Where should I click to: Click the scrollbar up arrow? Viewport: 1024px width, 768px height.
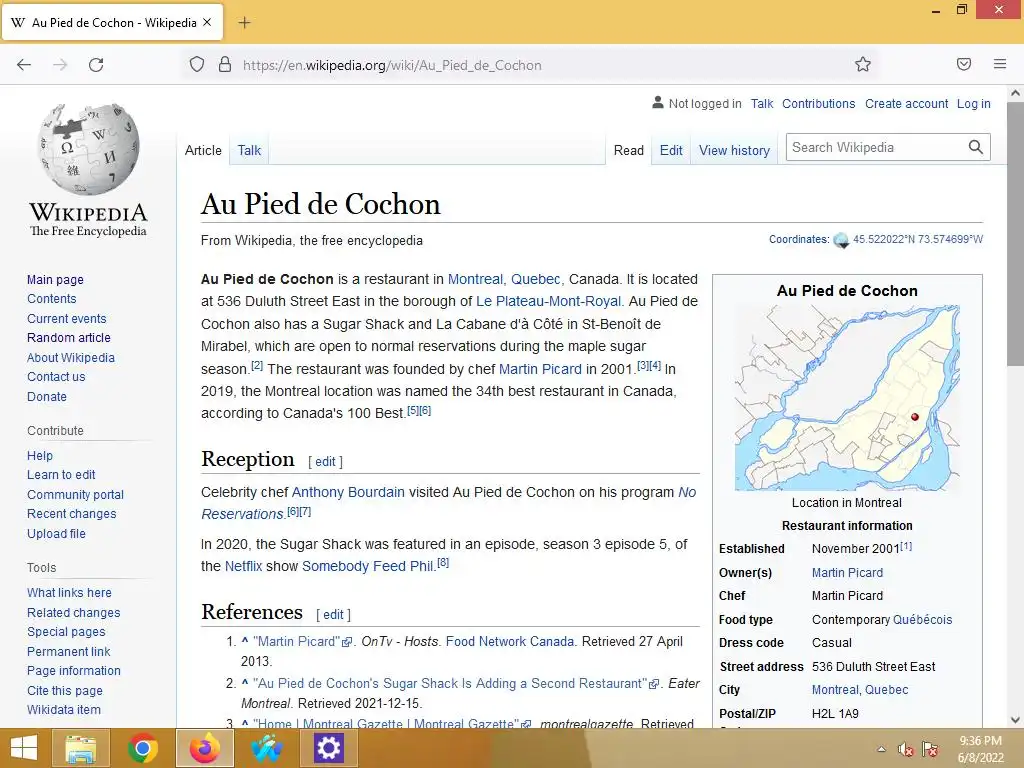coord(1015,93)
